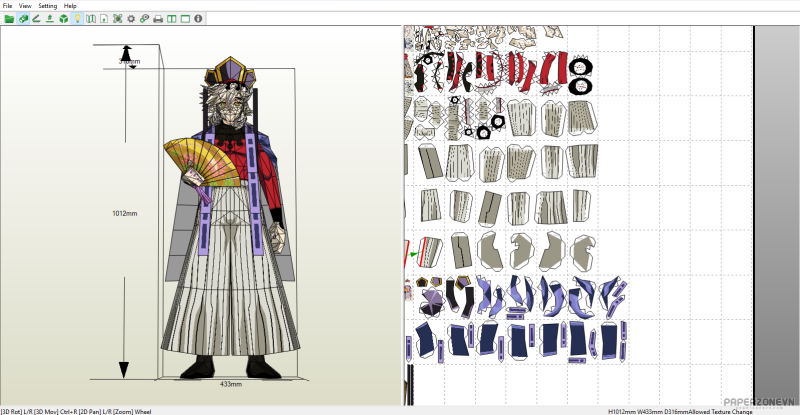This screenshot has width=800, height=415.
Task: Switch to split two-pane window layout
Action: 172,18
